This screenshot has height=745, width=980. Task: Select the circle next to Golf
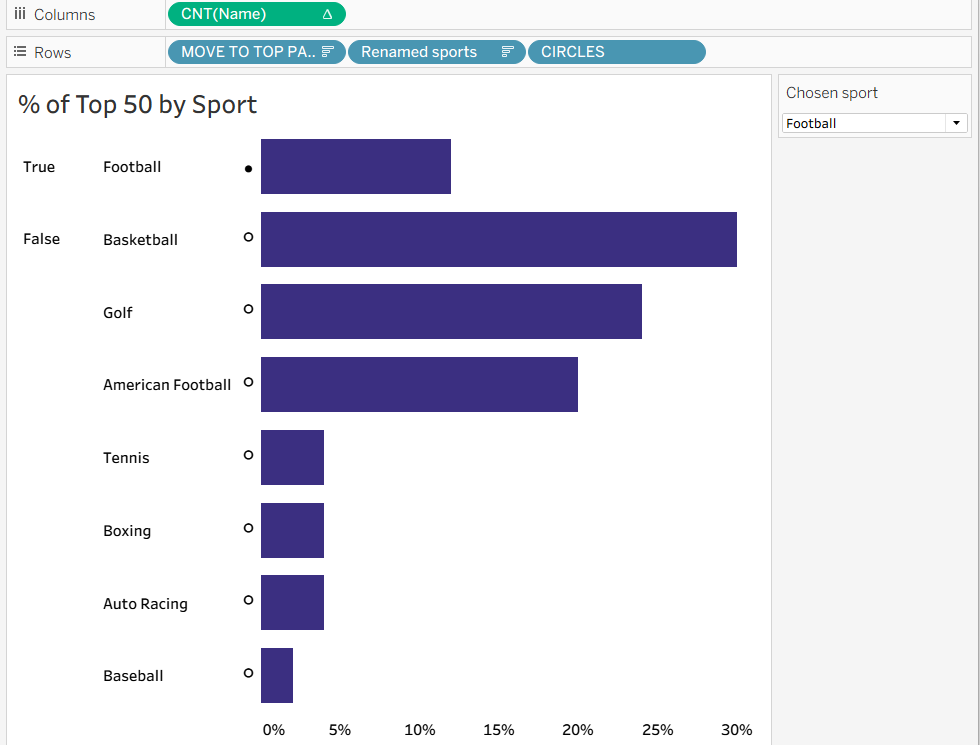point(248,309)
